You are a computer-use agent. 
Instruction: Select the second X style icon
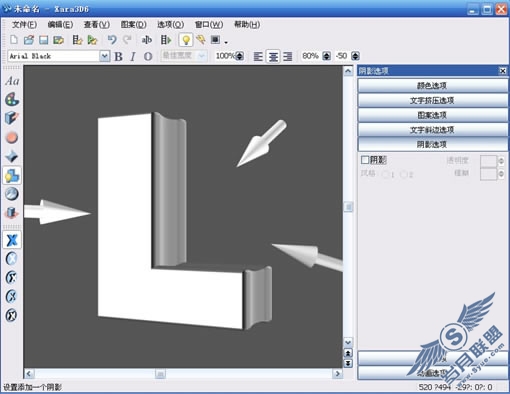(x=12, y=258)
